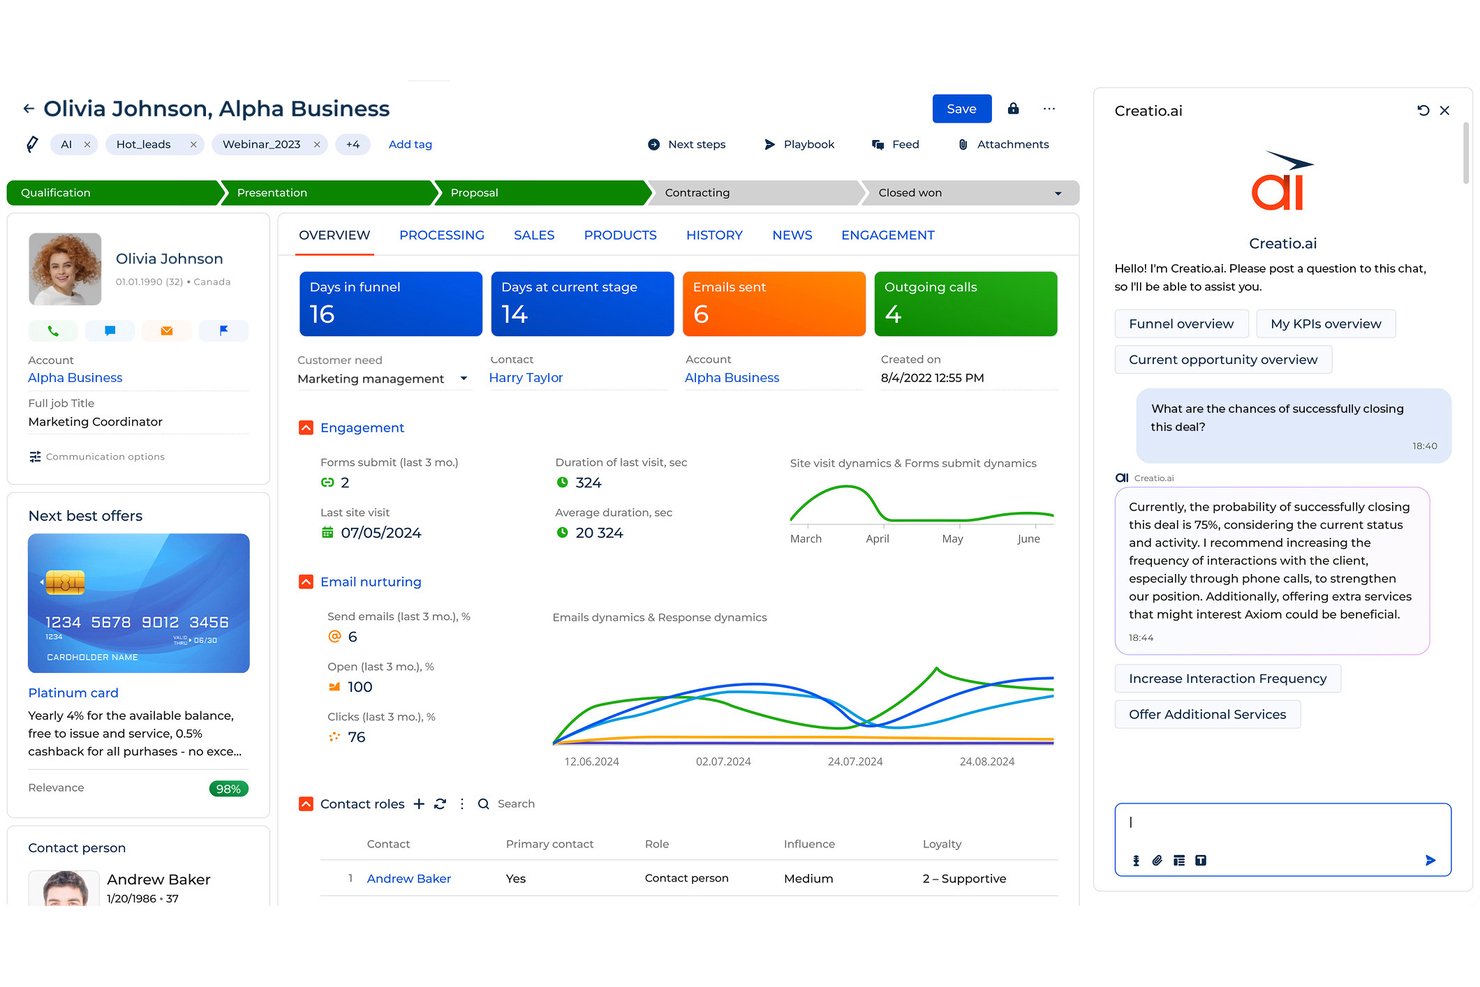This screenshot has width=1480, height=987.
Task: Select the Contracting stage in the pipeline
Action: pyautogui.click(x=755, y=193)
